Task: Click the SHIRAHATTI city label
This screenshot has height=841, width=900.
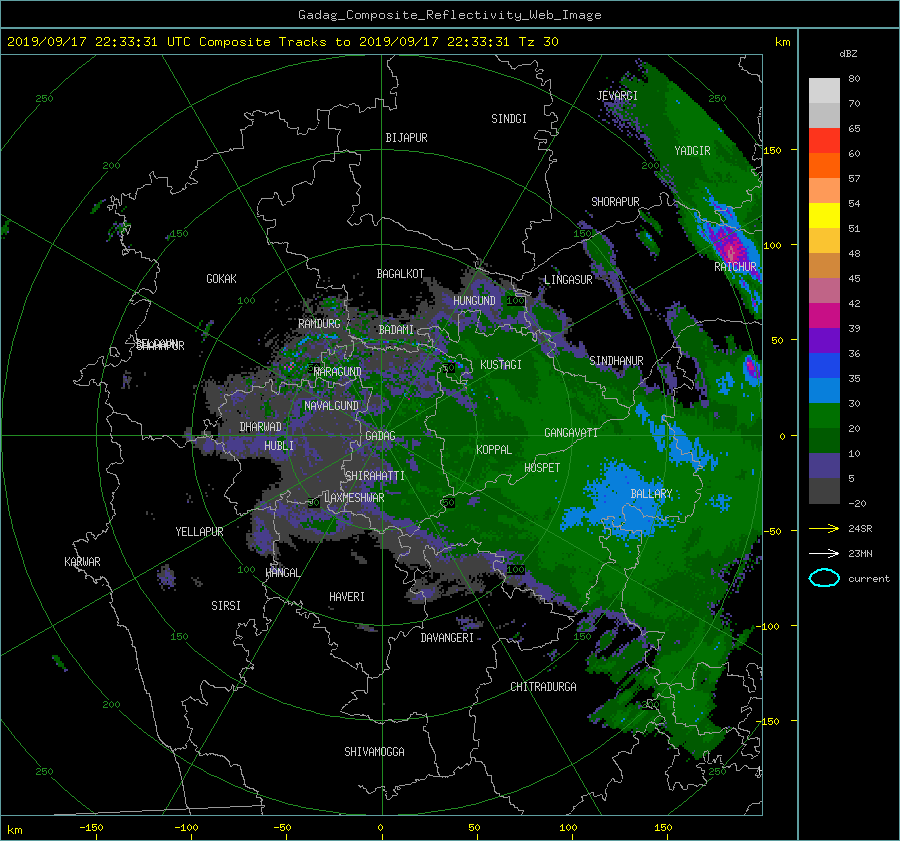Action: tap(375, 476)
